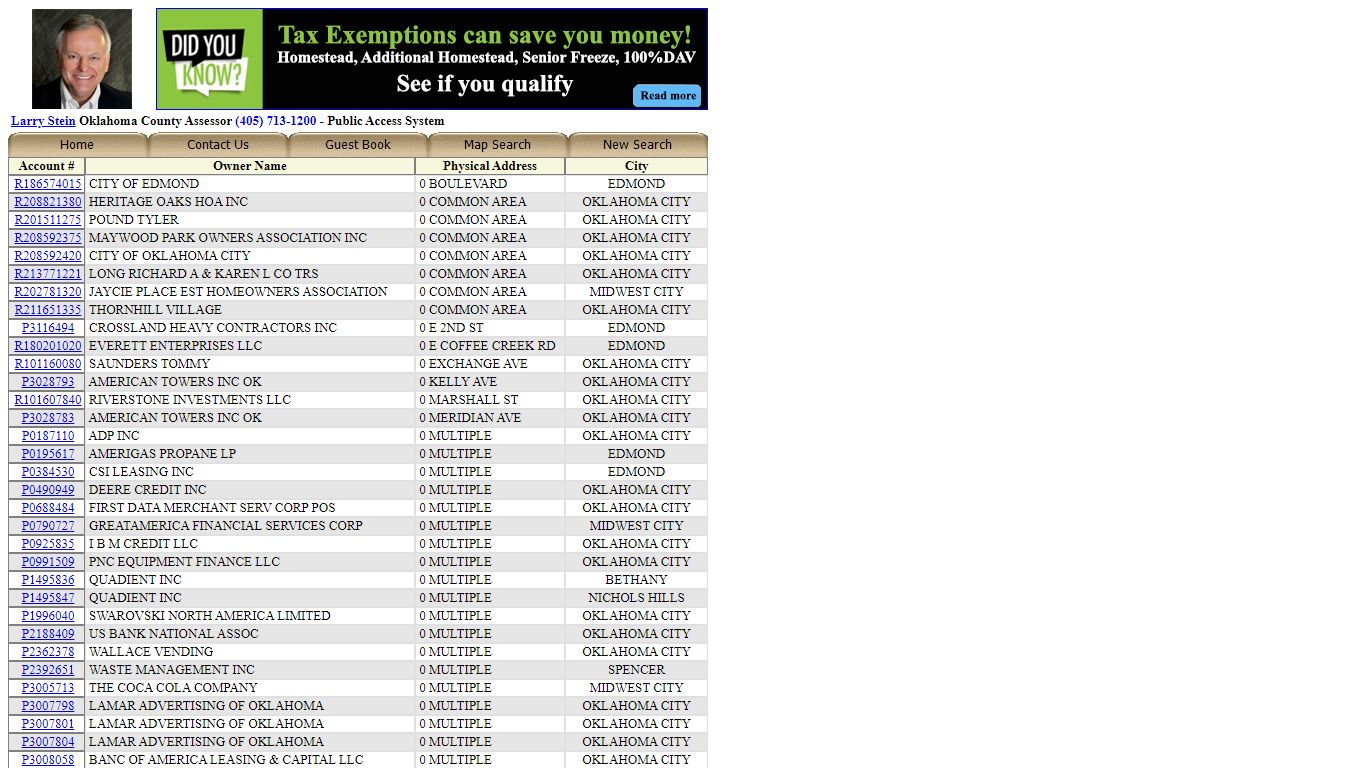This screenshot has width=1366, height=768.
Task: Open account R201511275
Action: 48,220
